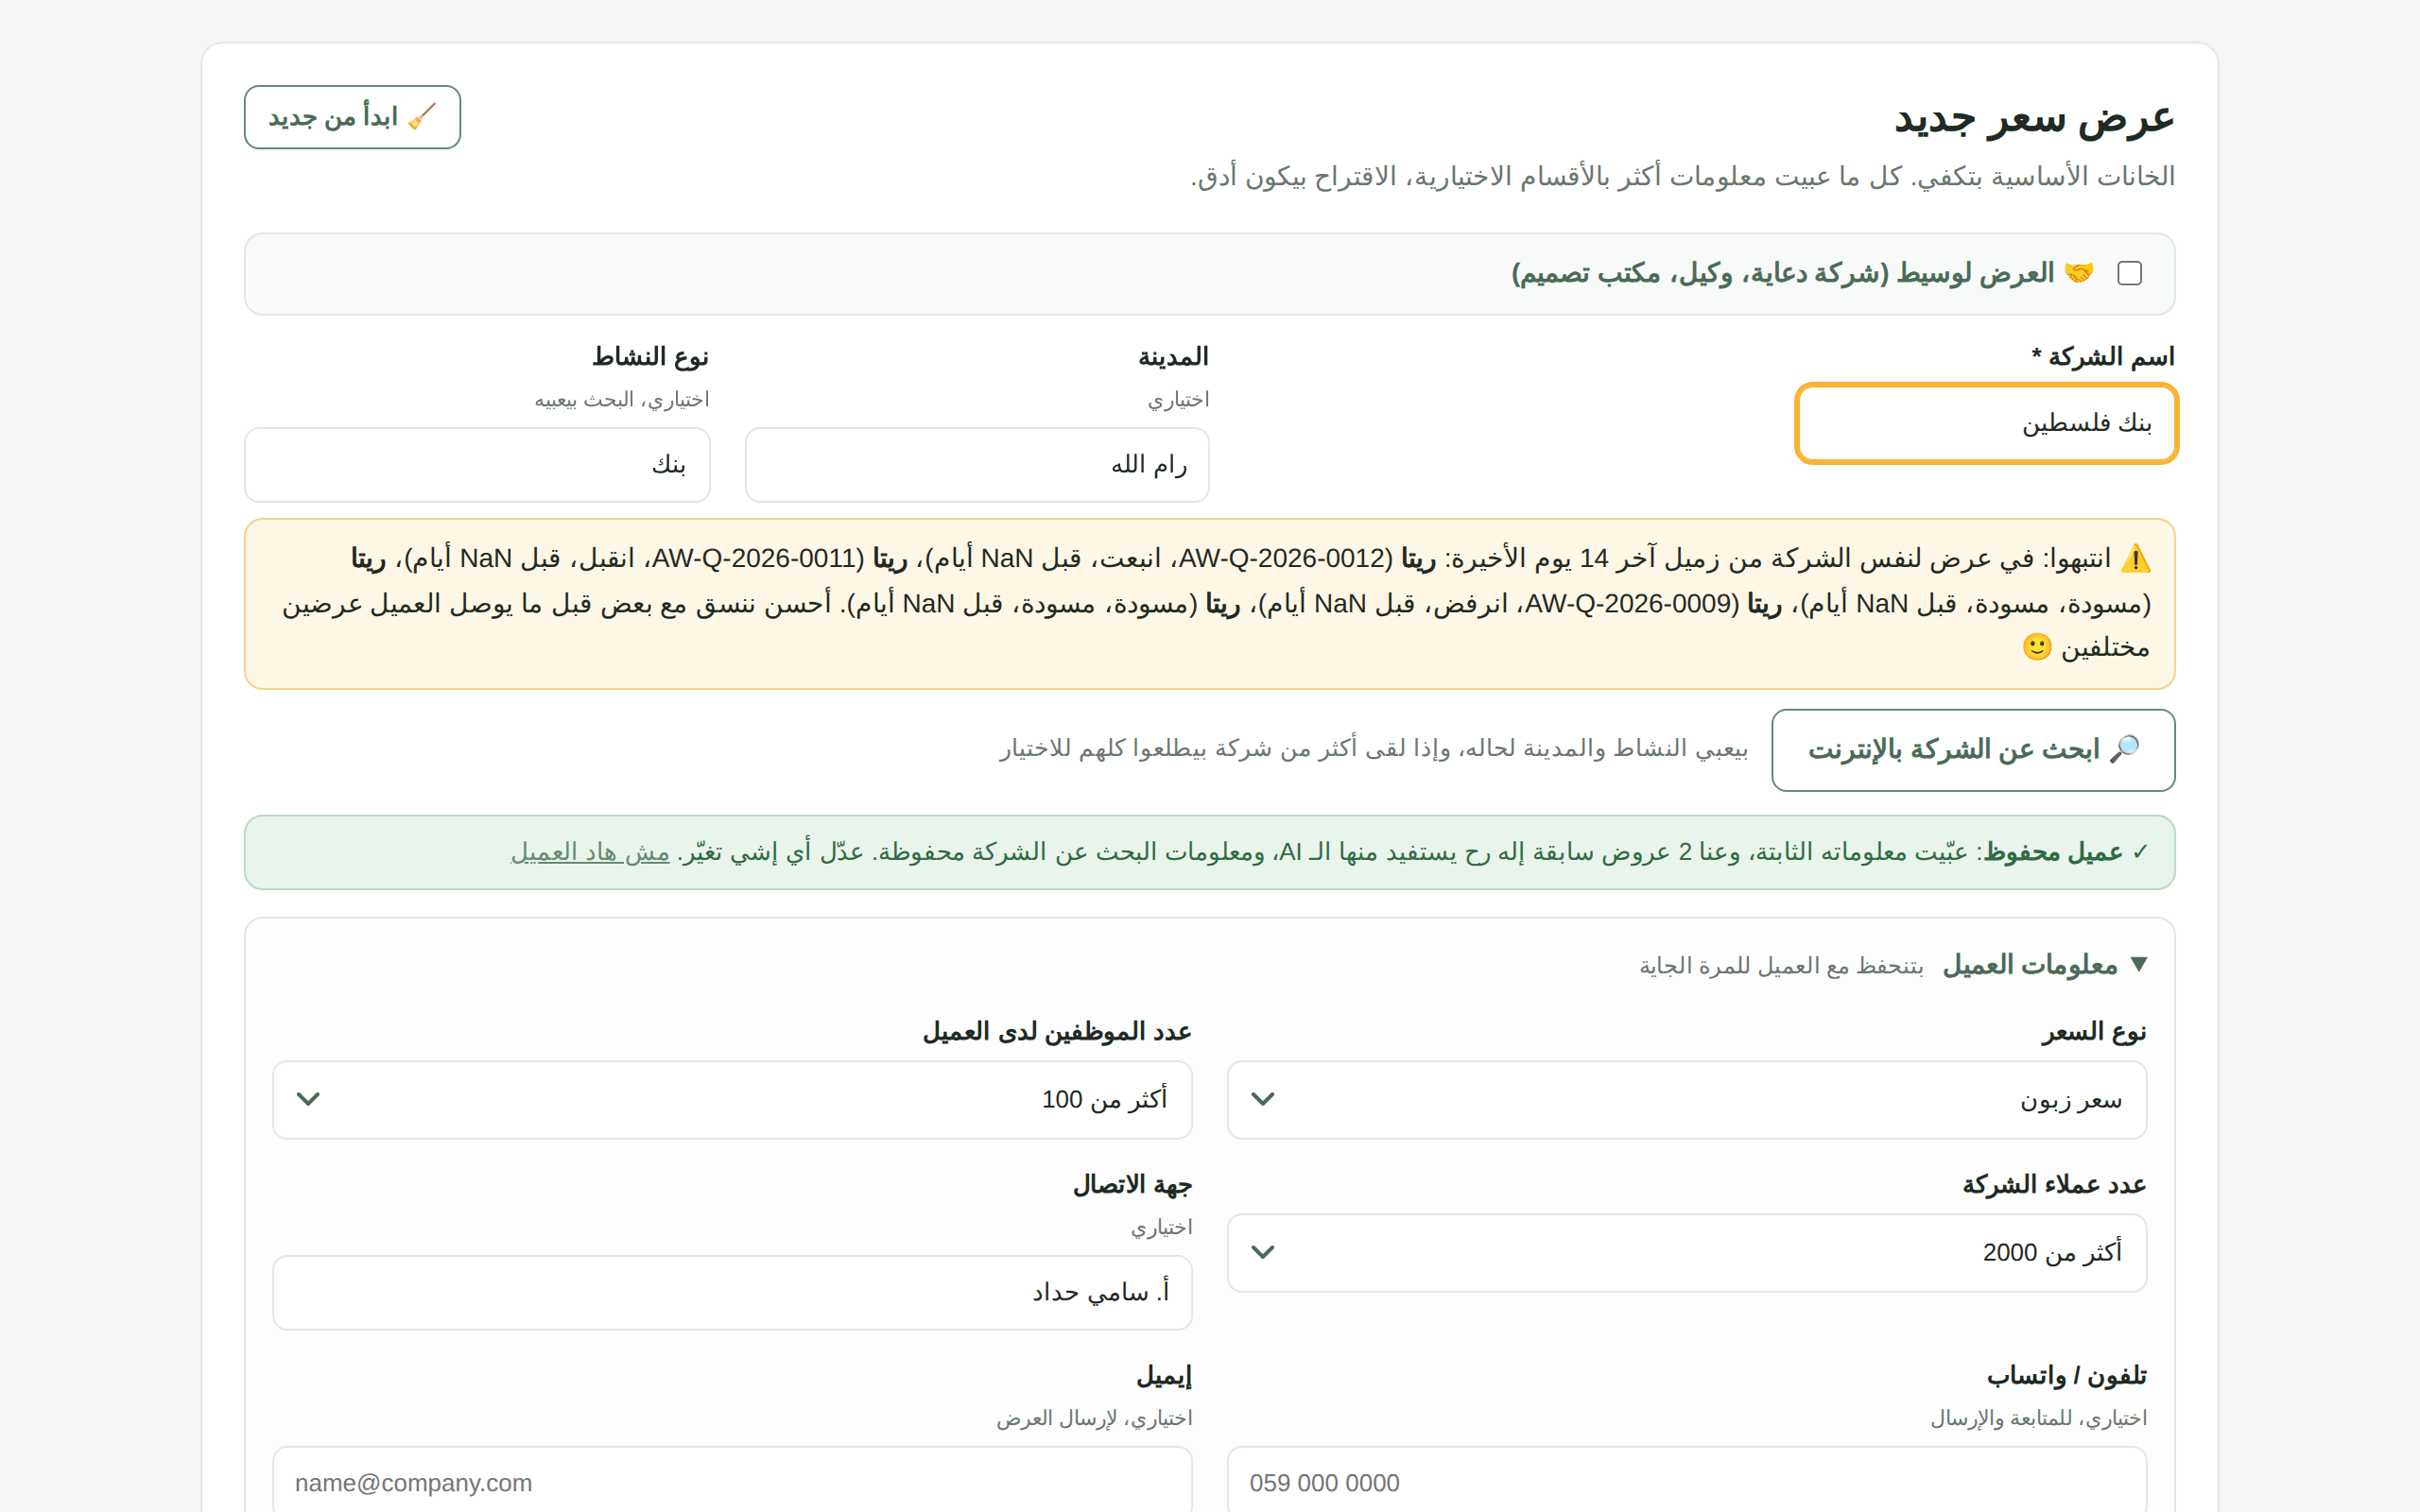Open the عدد الموظفين لدى العميل dropdown
The image size is (2420, 1512).
click(x=732, y=1099)
